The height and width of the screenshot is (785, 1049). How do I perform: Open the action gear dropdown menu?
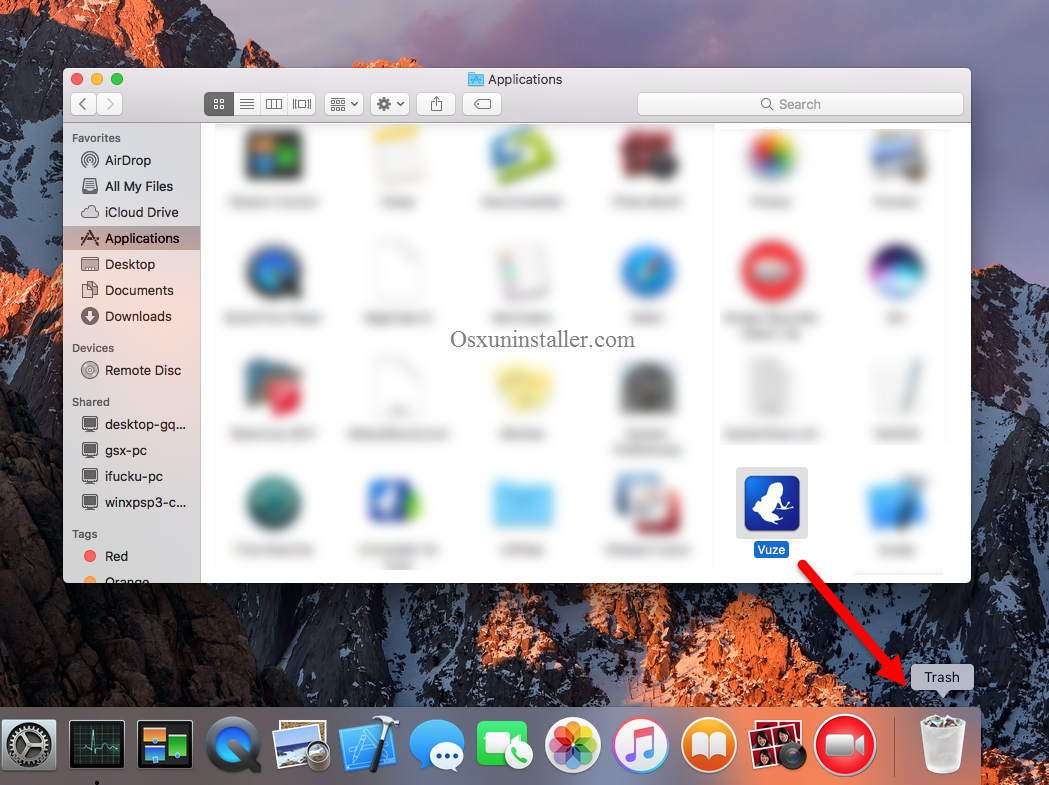coord(390,103)
